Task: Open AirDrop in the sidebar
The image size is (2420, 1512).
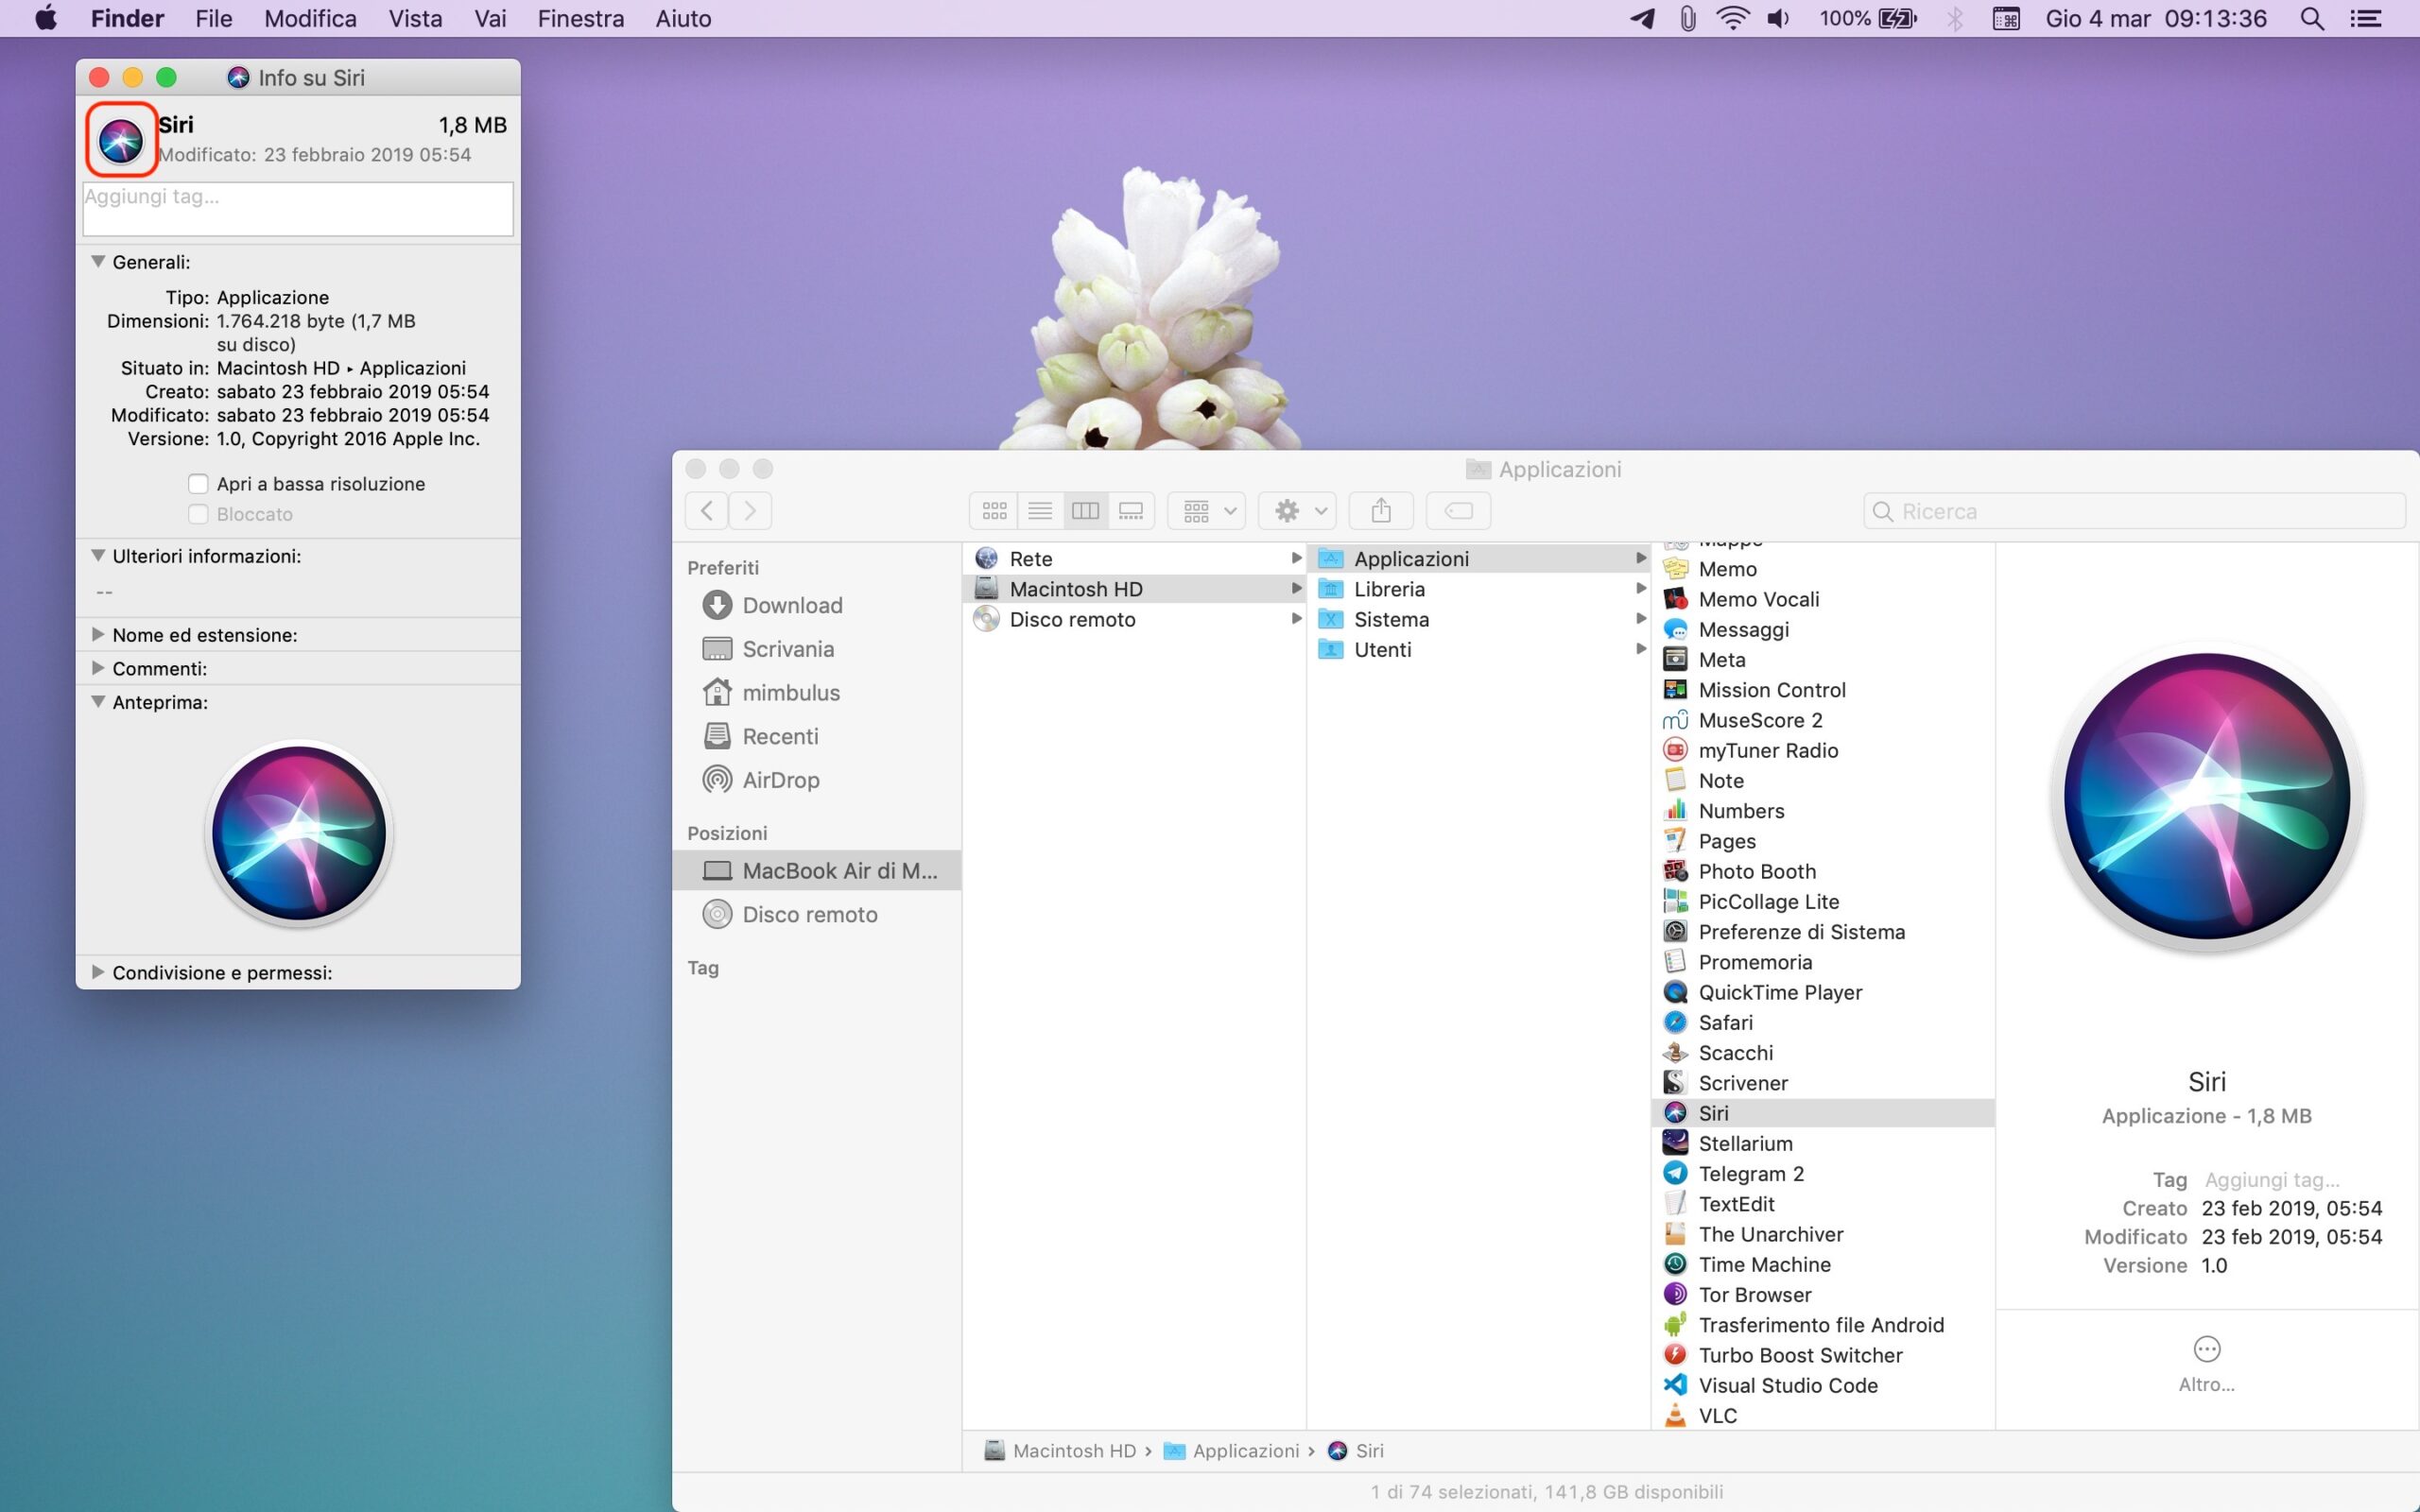Action: [780, 780]
